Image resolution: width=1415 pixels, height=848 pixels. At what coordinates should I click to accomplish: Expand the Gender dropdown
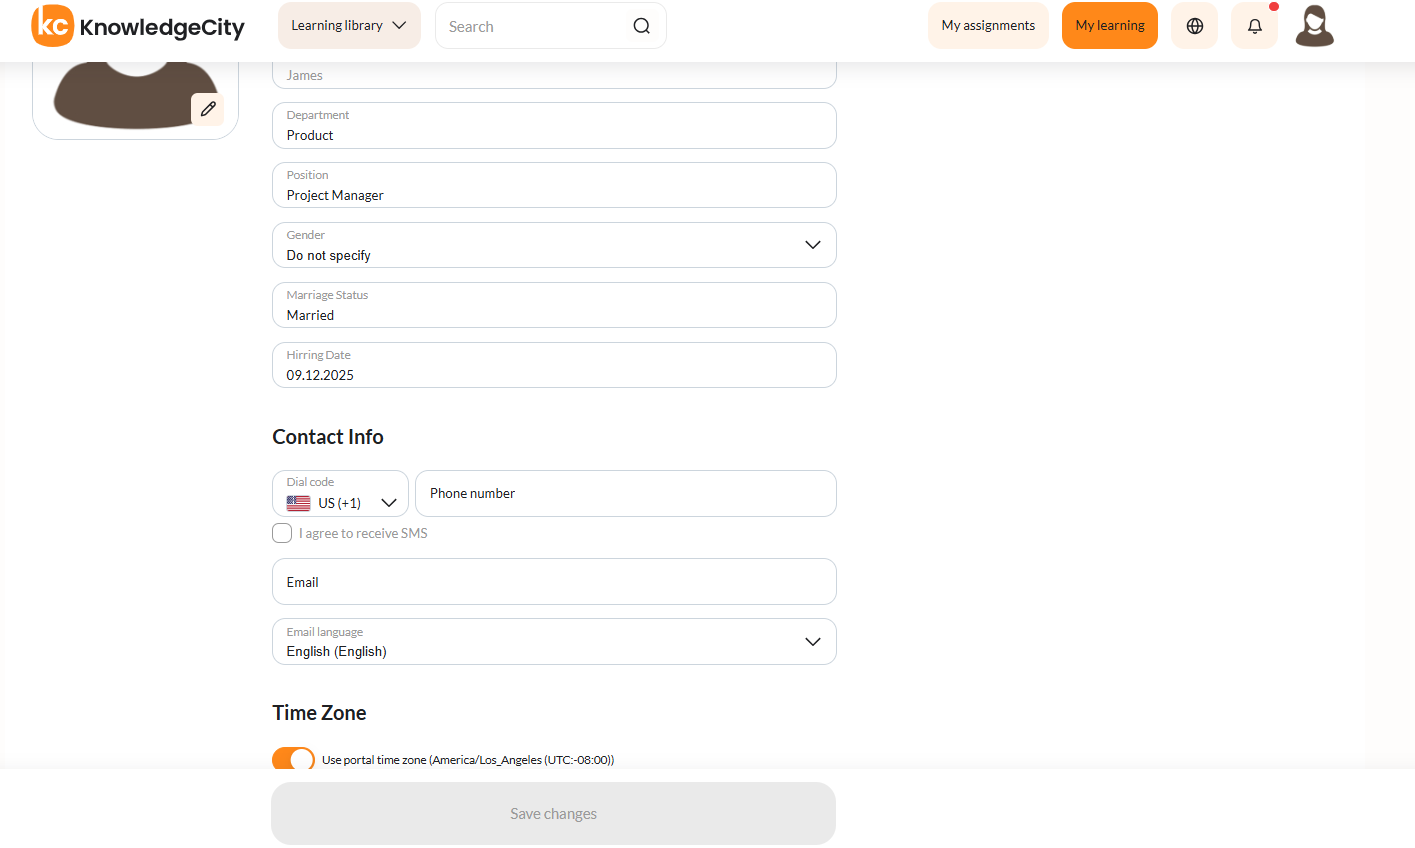pos(554,245)
